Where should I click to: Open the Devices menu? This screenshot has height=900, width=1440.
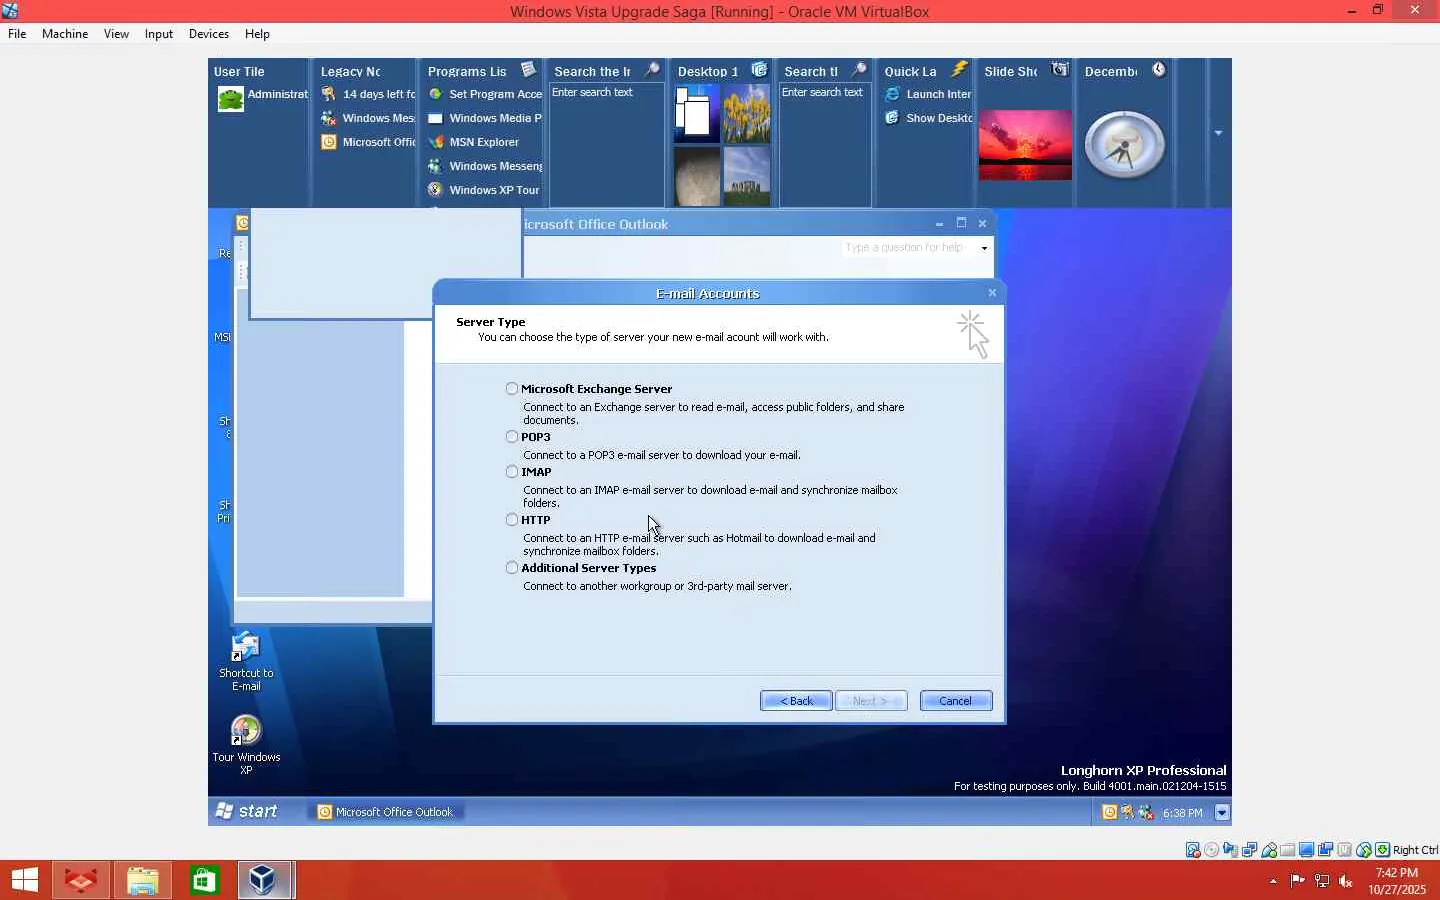coord(208,34)
